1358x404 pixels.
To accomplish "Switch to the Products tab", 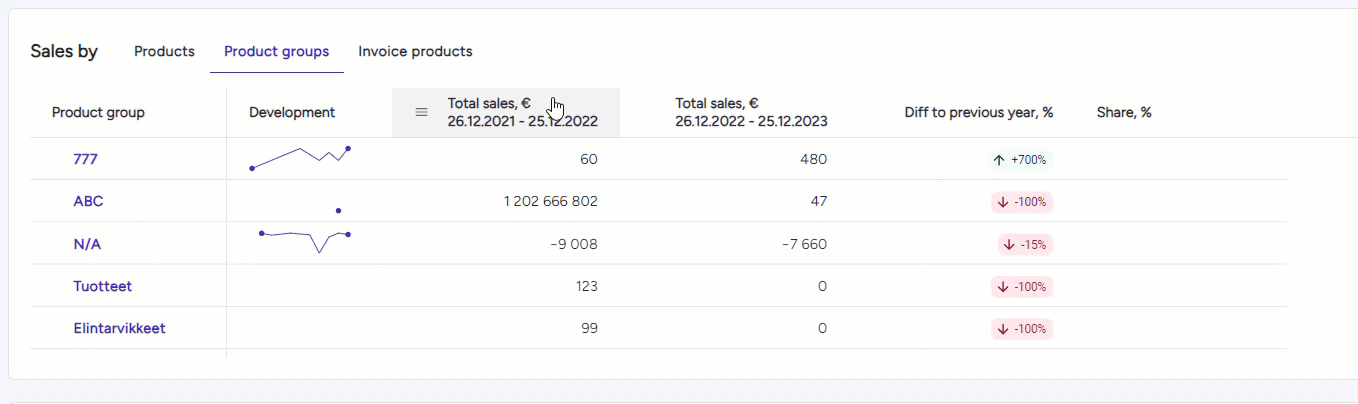I will (x=164, y=51).
